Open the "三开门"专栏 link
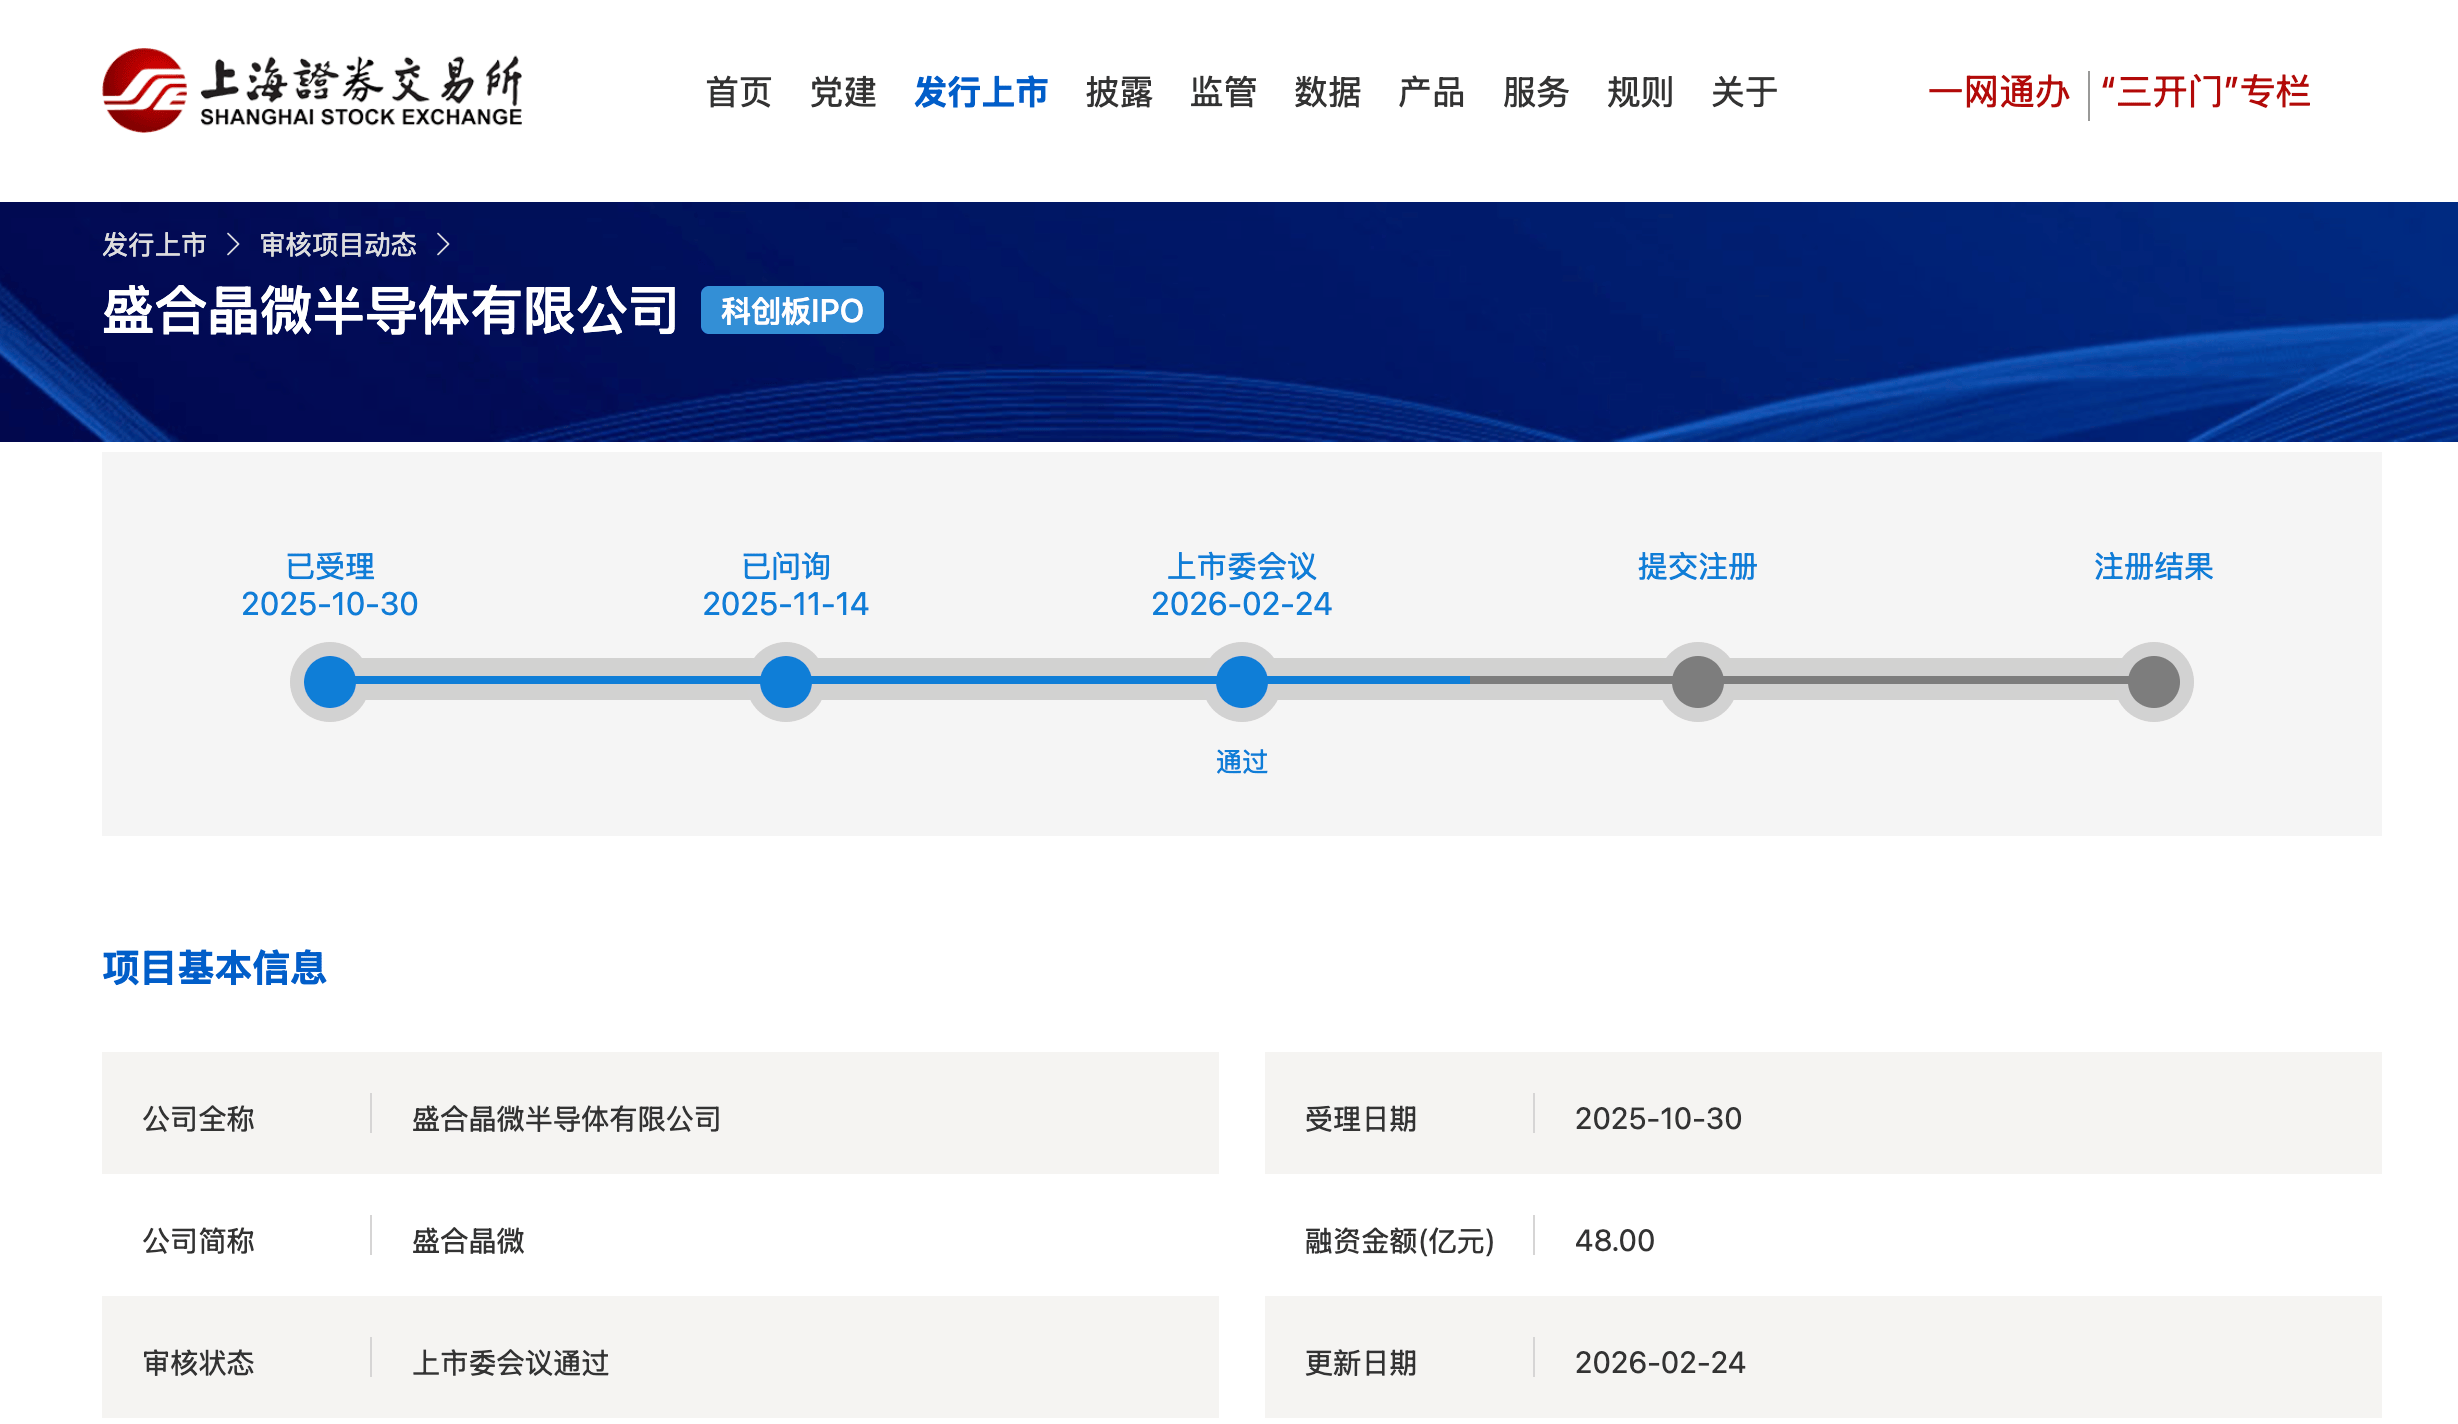This screenshot has width=2458, height=1424. tap(2206, 92)
